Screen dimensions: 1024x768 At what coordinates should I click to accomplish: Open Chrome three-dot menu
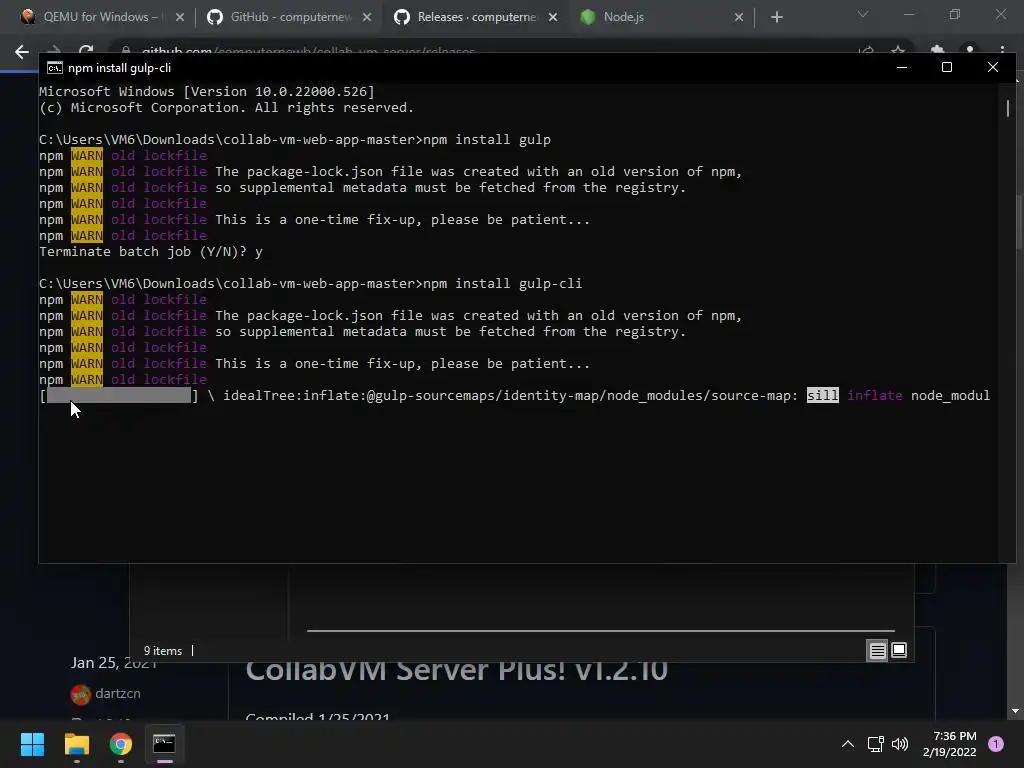click(x=1002, y=51)
